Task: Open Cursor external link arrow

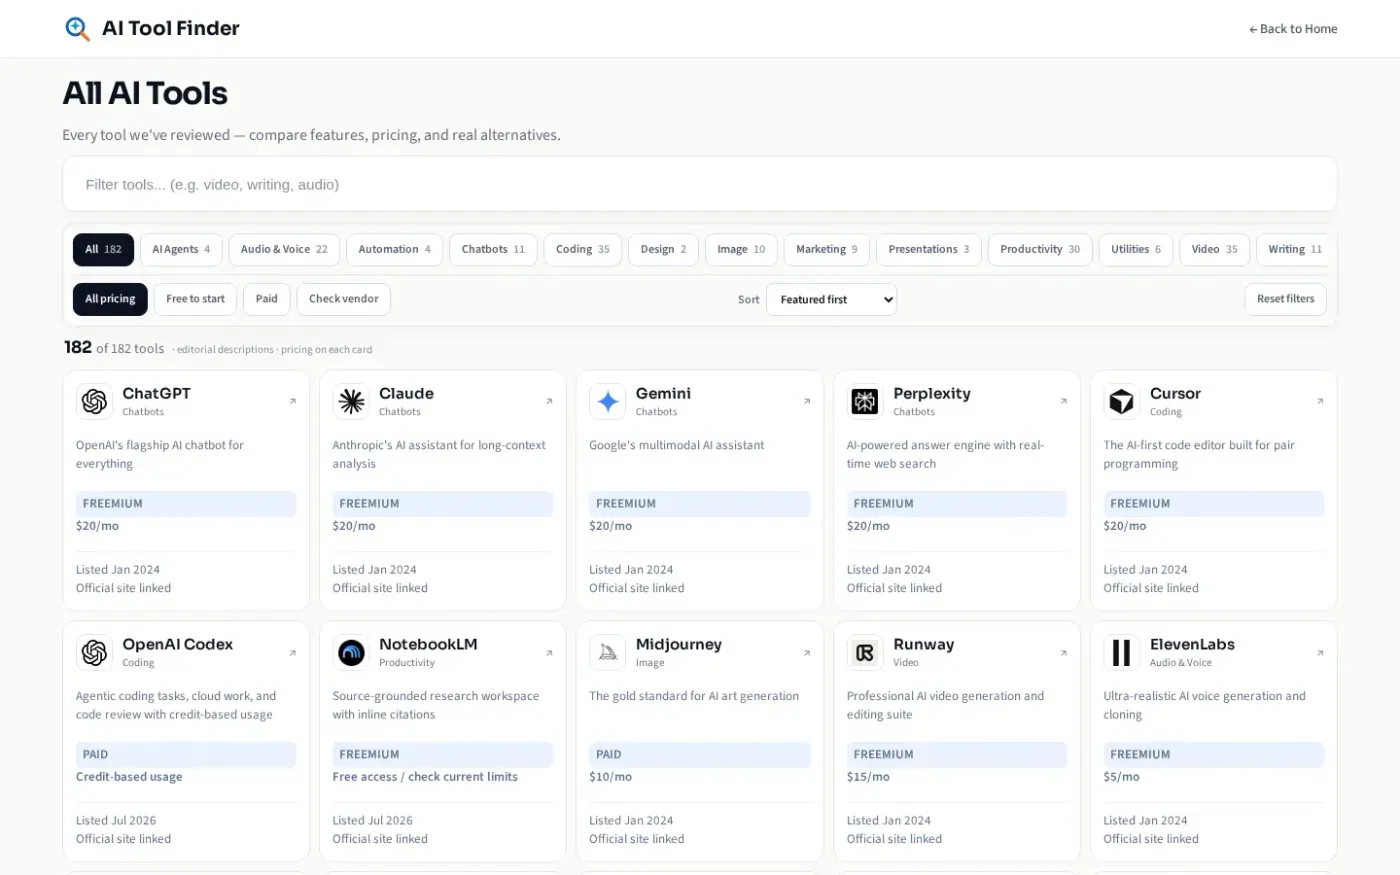Action: pyautogui.click(x=1320, y=401)
